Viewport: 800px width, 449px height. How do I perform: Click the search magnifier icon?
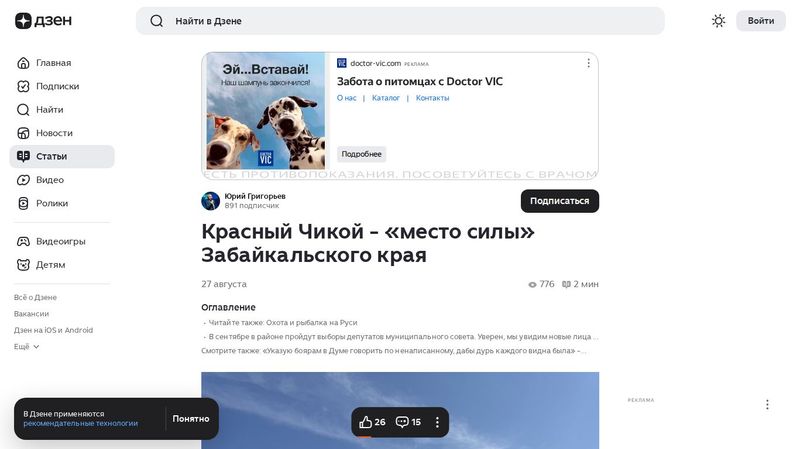point(156,21)
